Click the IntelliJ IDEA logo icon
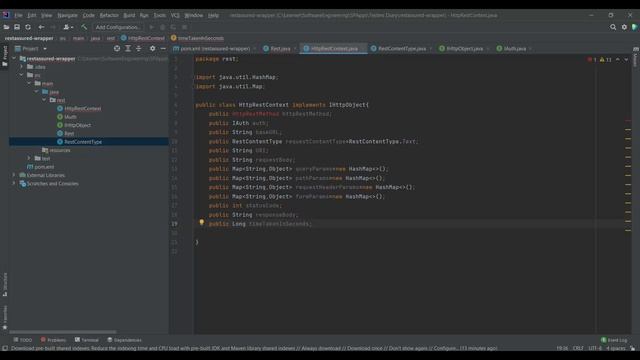This screenshot has height=360, width=640. point(6,15)
